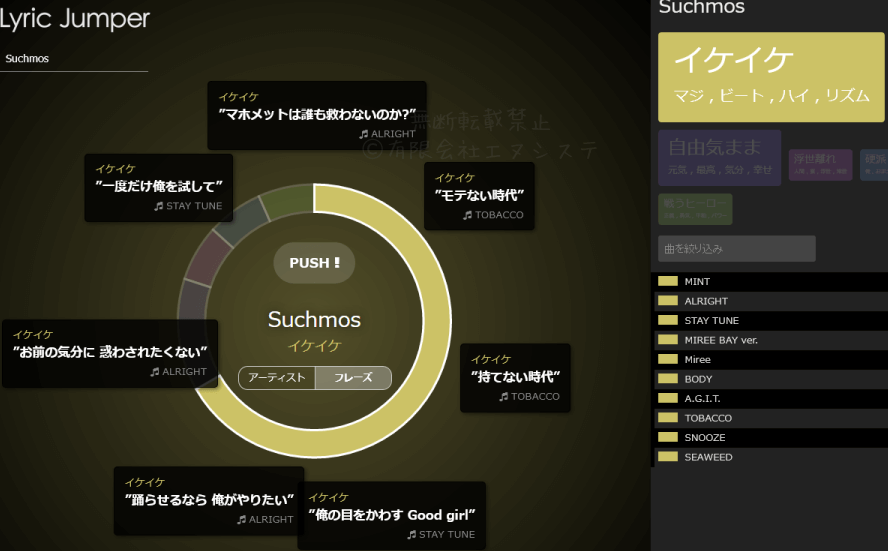Select the large イケイケ topic tile
Viewport: 888px width, 551px height.
[x=771, y=77]
